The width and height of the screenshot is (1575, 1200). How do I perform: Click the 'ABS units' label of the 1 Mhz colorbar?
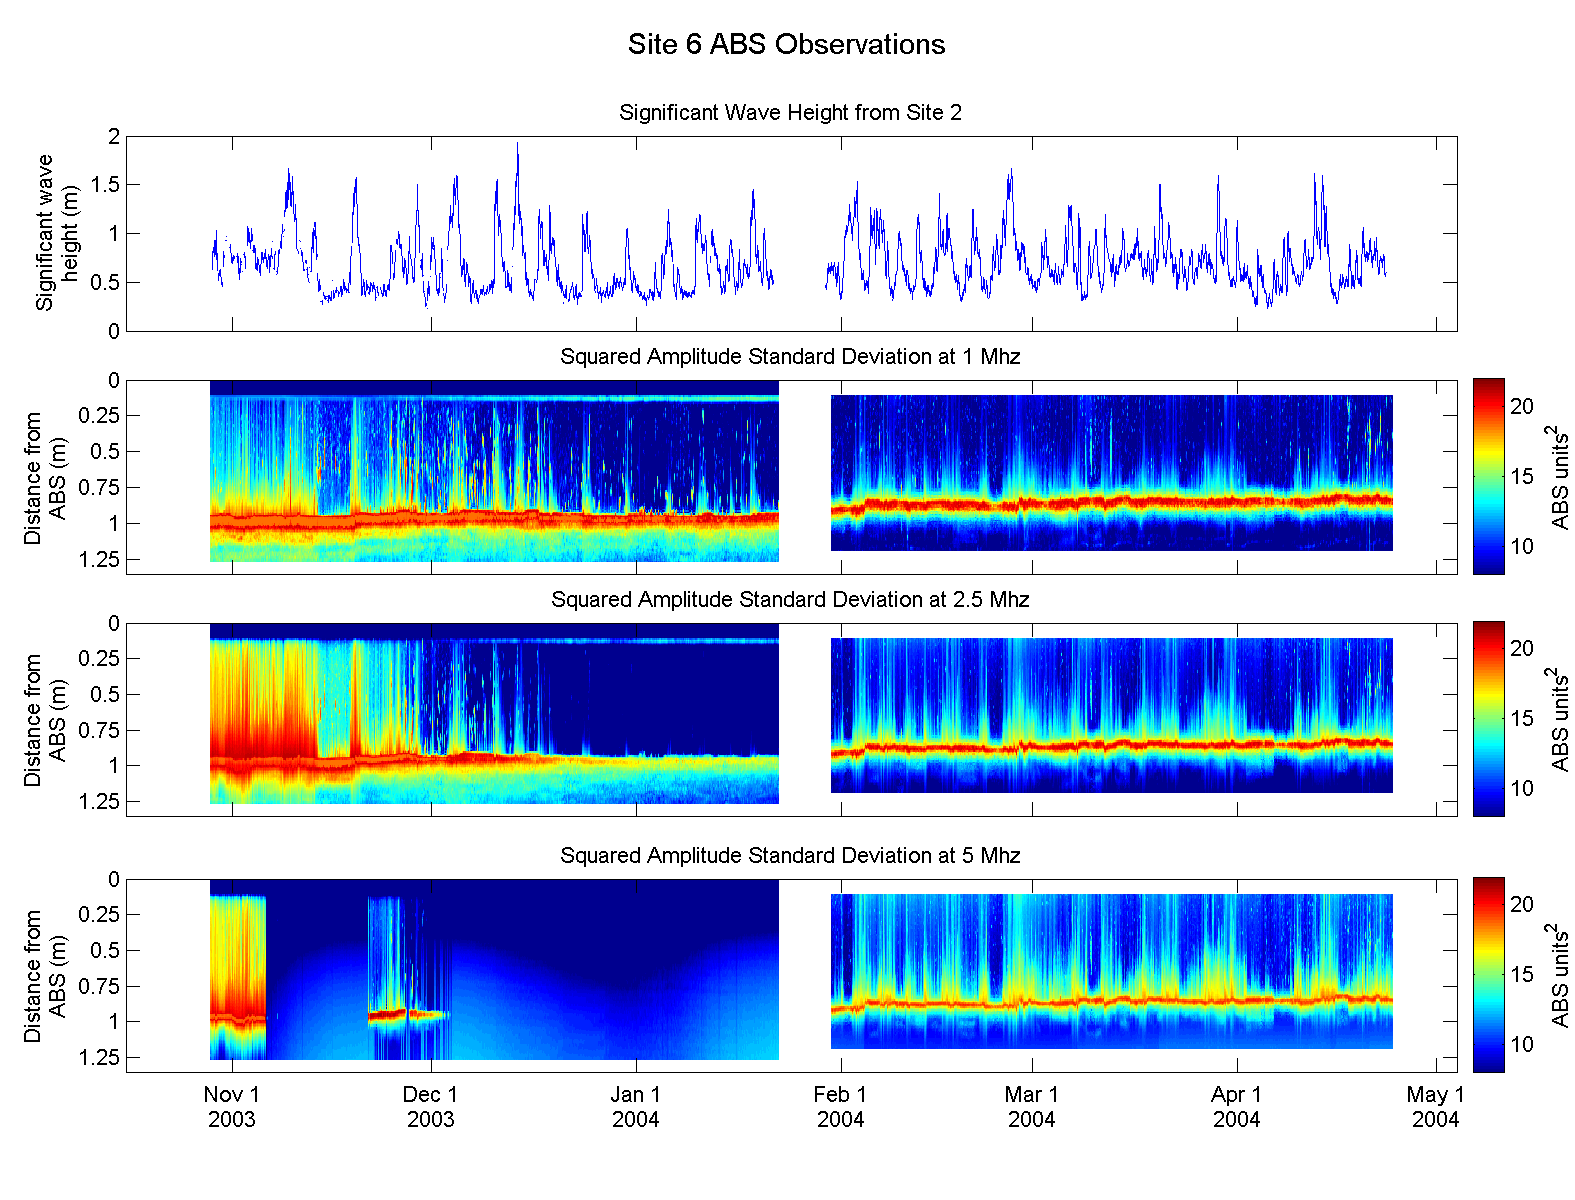pyautogui.click(x=1559, y=477)
